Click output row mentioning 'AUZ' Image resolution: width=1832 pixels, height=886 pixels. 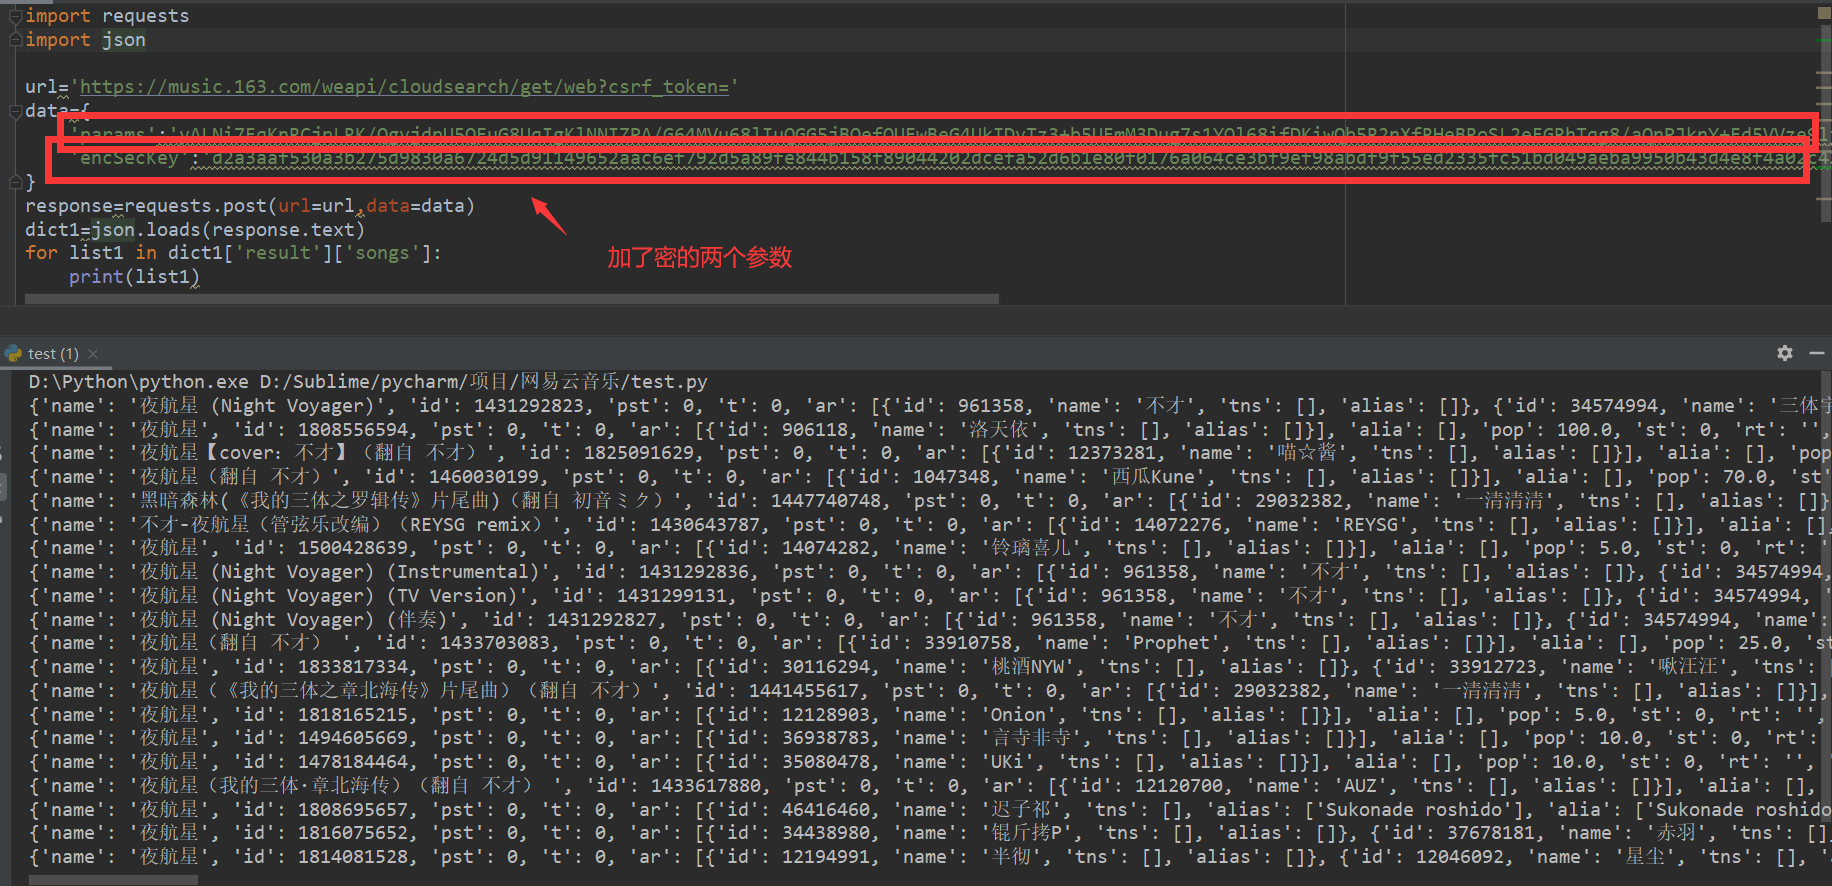click(x=930, y=786)
